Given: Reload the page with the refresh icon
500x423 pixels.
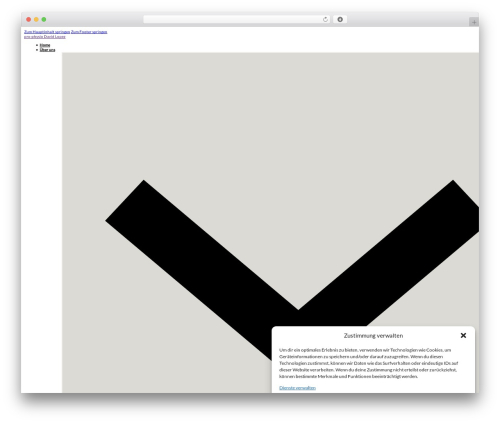Looking at the screenshot, I should point(325,19).
